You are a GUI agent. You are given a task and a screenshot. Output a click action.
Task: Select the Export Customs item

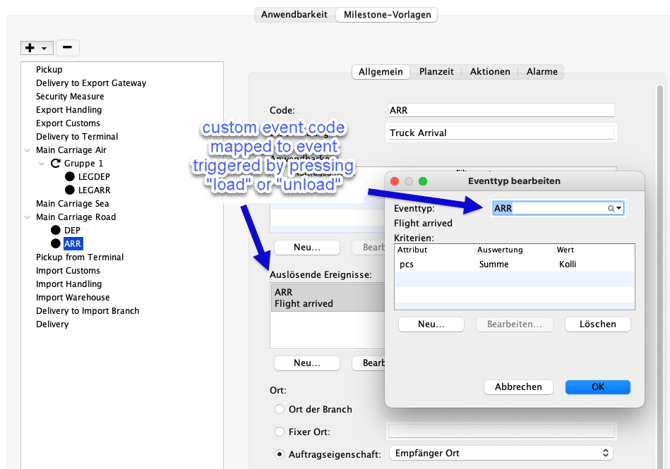(x=68, y=123)
